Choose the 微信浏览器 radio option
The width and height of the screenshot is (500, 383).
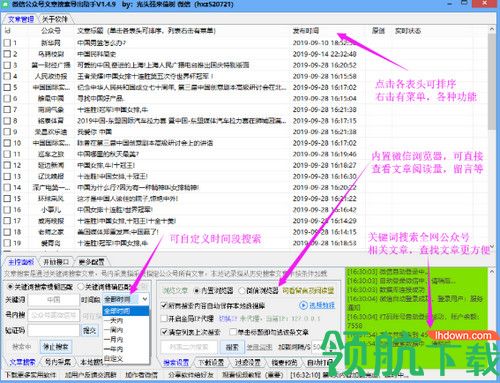point(242,291)
